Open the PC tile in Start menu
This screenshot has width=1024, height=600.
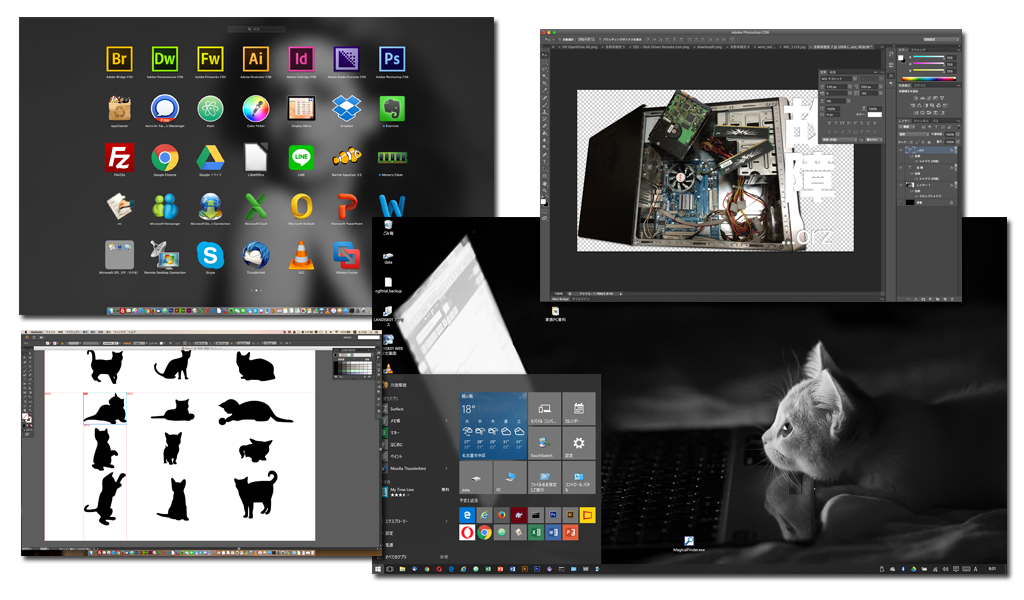click(511, 477)
